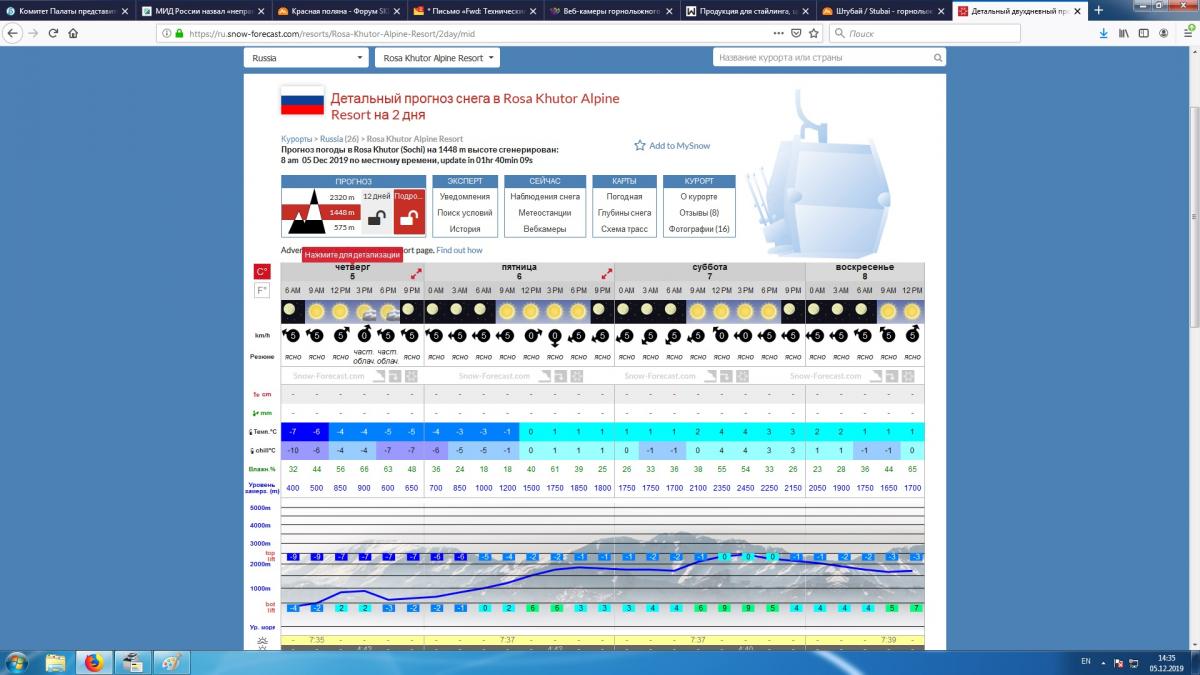This screenshot has width=1200, height=675.
Task: Click the Курорты breadcrumb link
Action: click(296, 139)
